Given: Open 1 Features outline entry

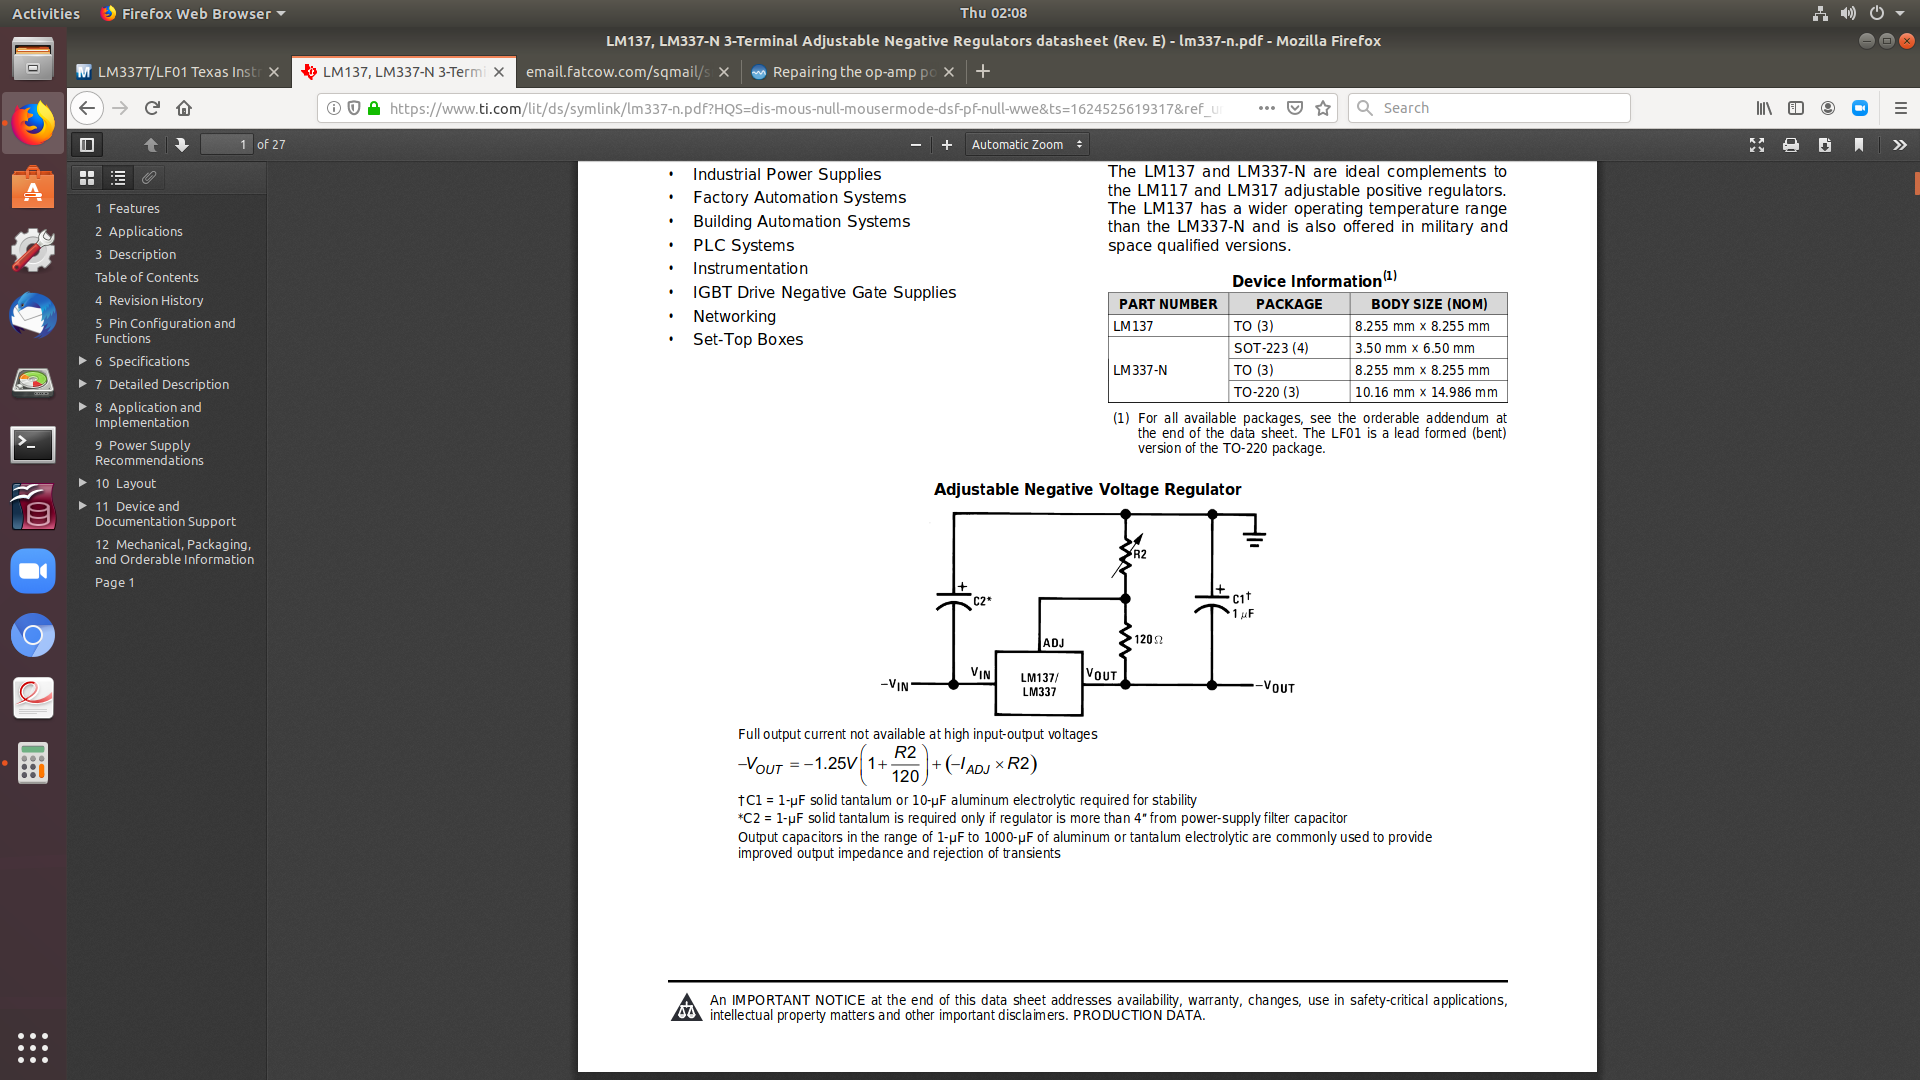Looking at the screenshot, I should [x=127, y=208].
